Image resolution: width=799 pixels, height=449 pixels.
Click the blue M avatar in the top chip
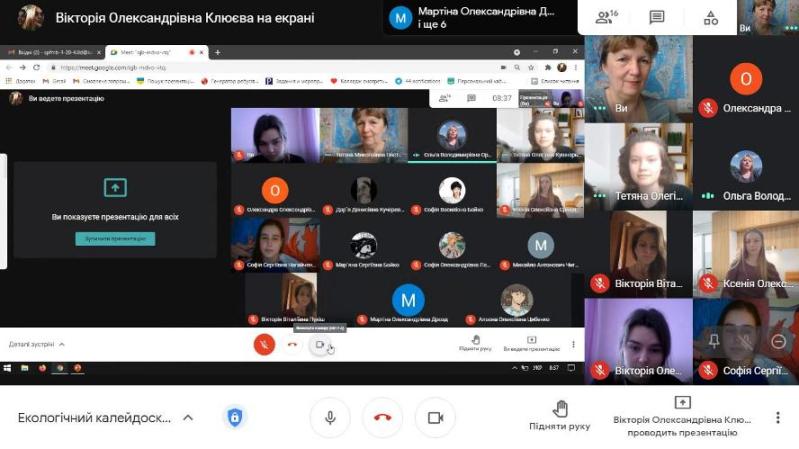coord(401,18)
